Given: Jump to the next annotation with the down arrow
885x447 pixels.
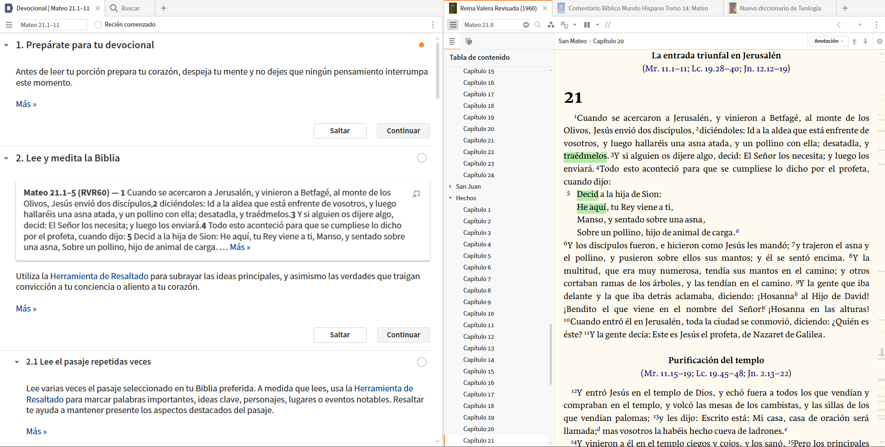Looking at the screenshot, I should (865, 41).
